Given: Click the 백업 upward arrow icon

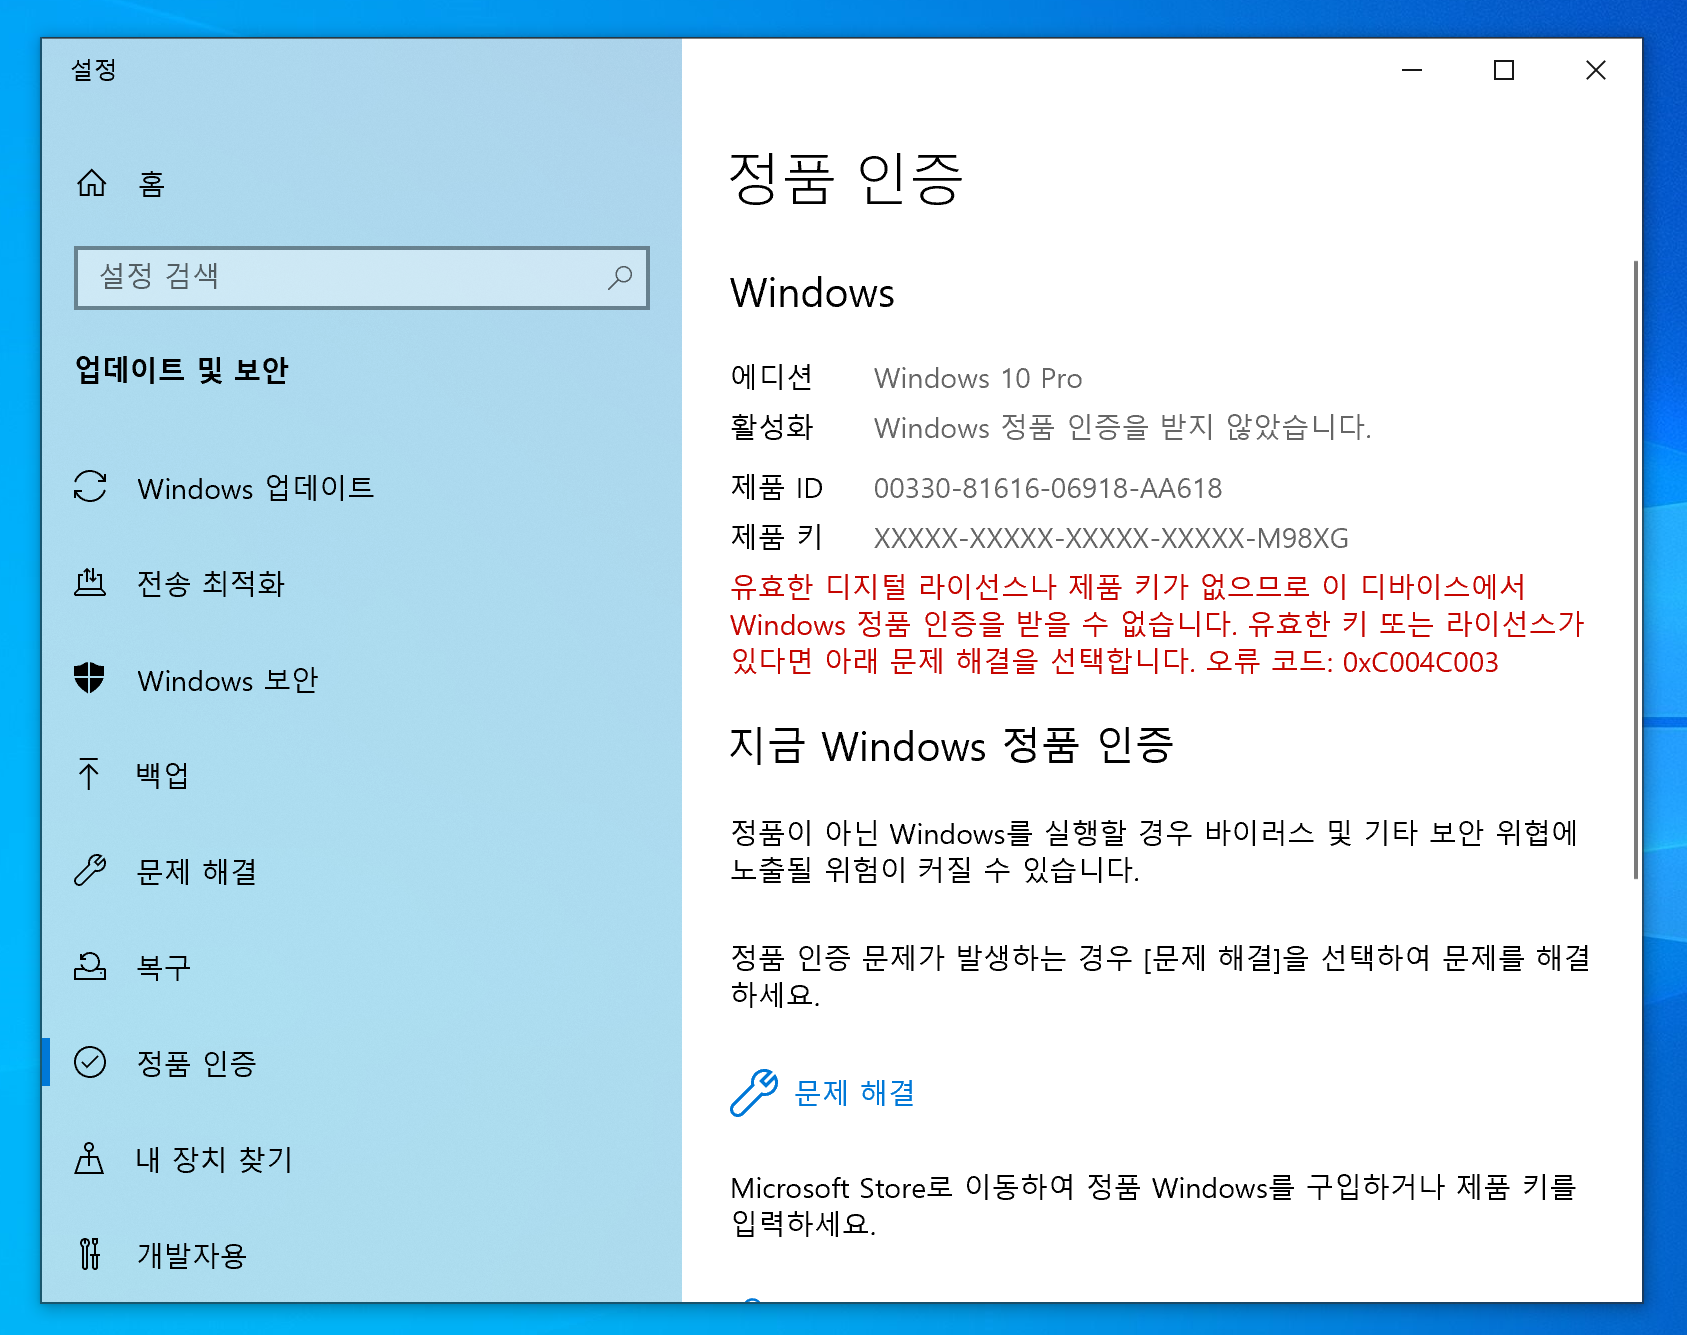Looking at the screenshot, I should (89, 774).
